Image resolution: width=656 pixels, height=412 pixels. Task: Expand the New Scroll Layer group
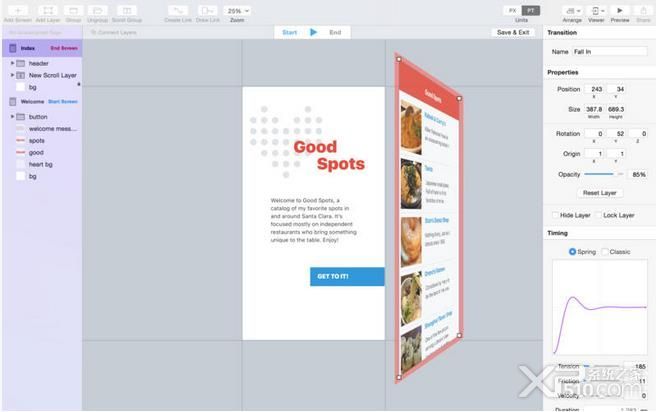[x=12, y=75]
